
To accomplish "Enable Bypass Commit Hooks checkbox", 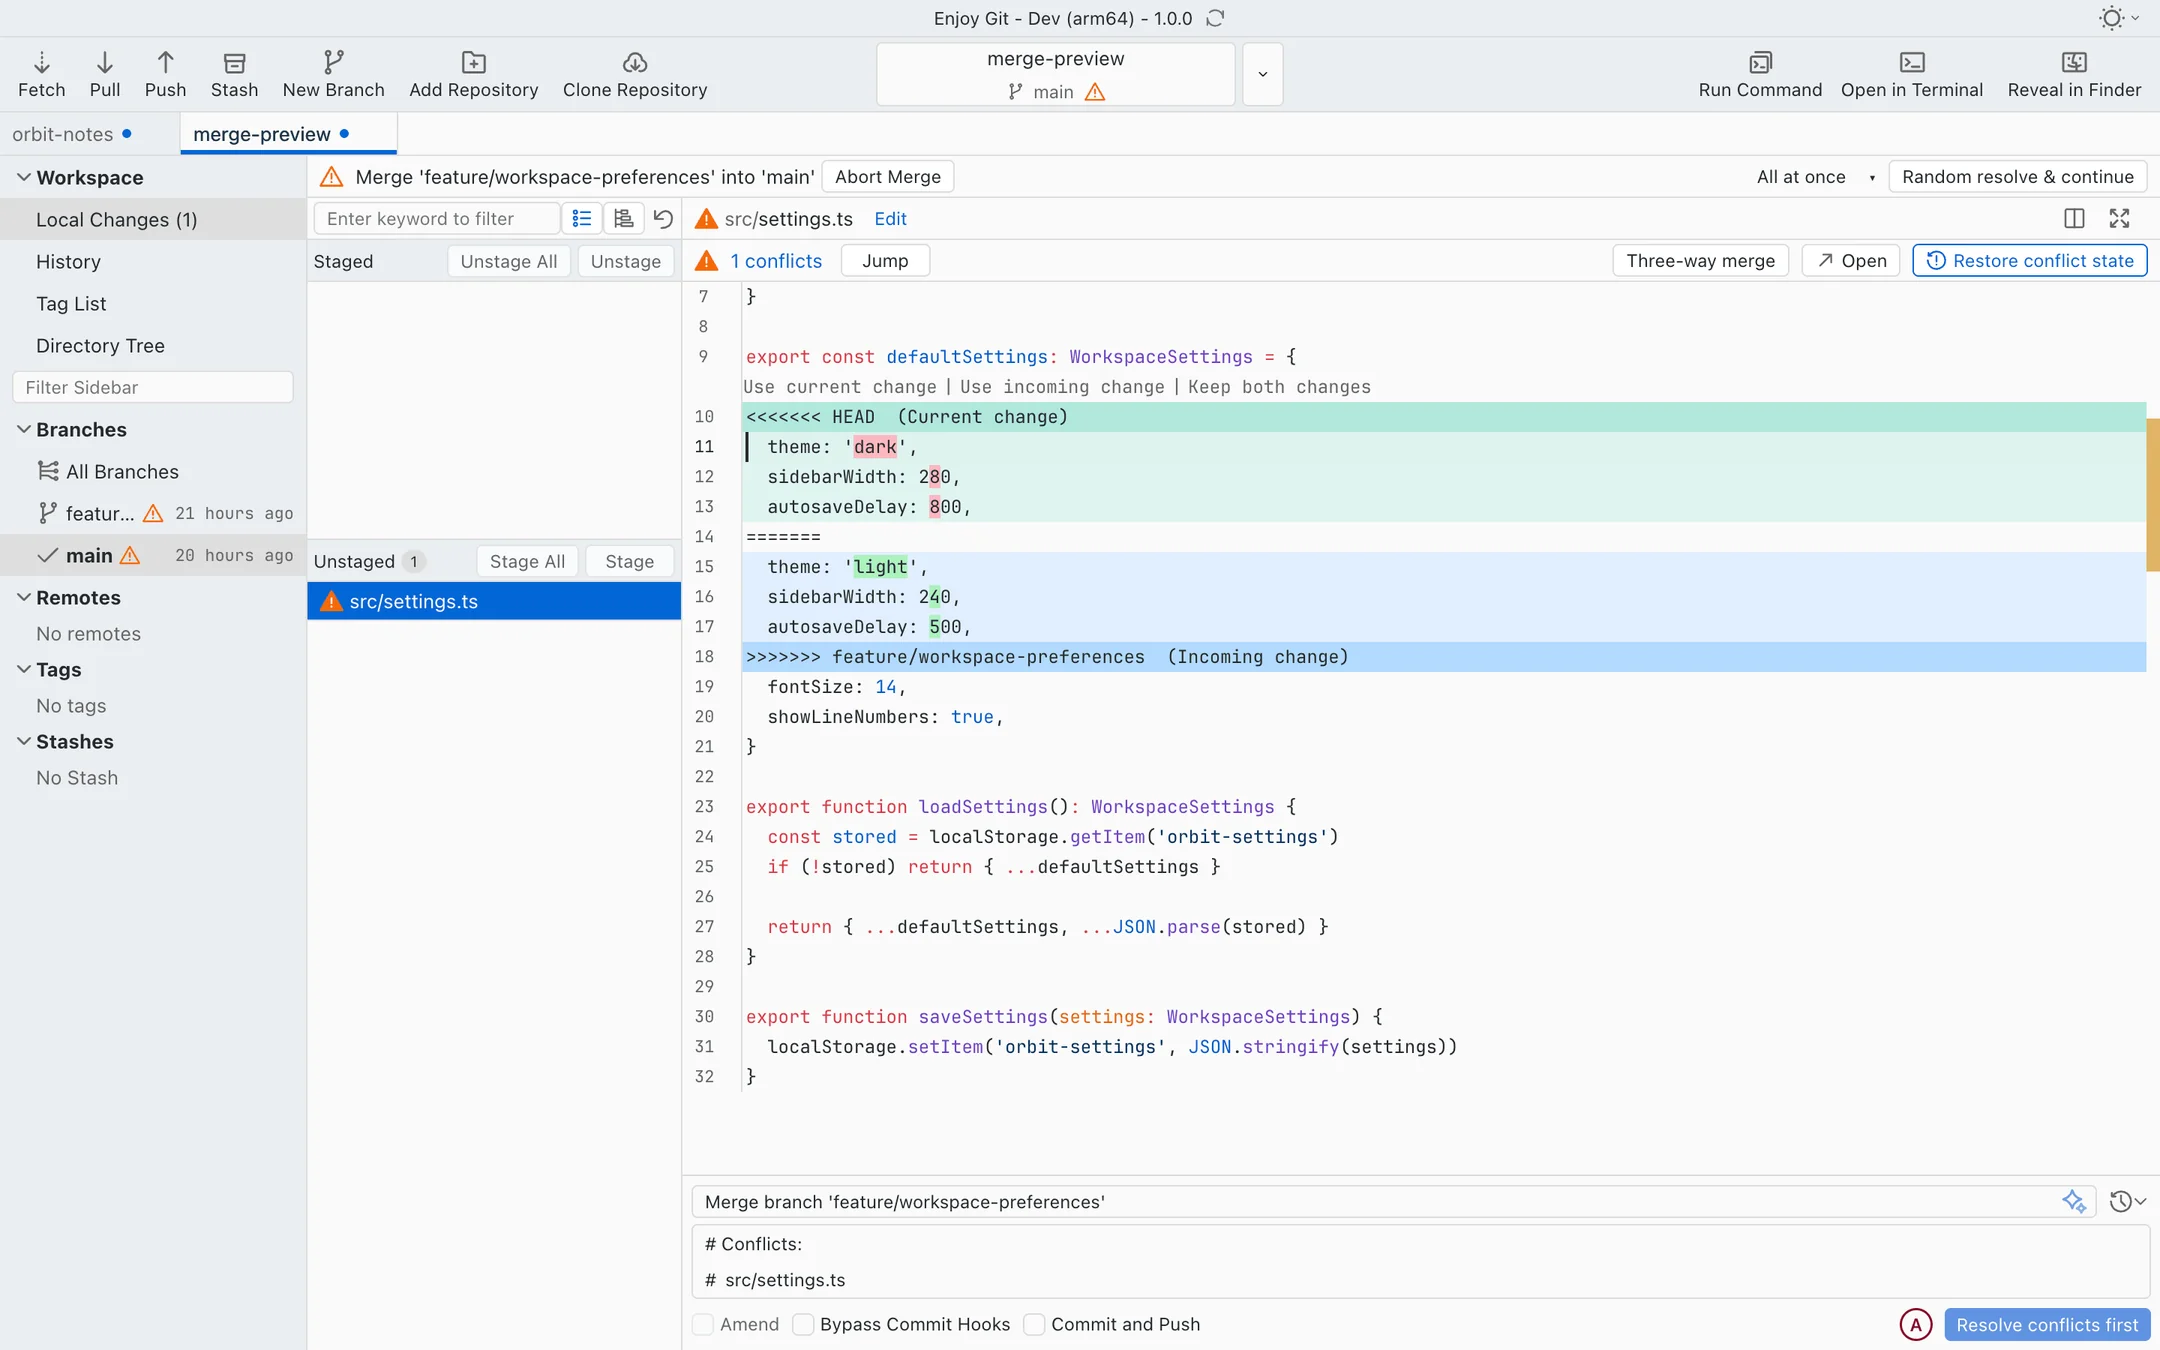I will pos(803,1324).
